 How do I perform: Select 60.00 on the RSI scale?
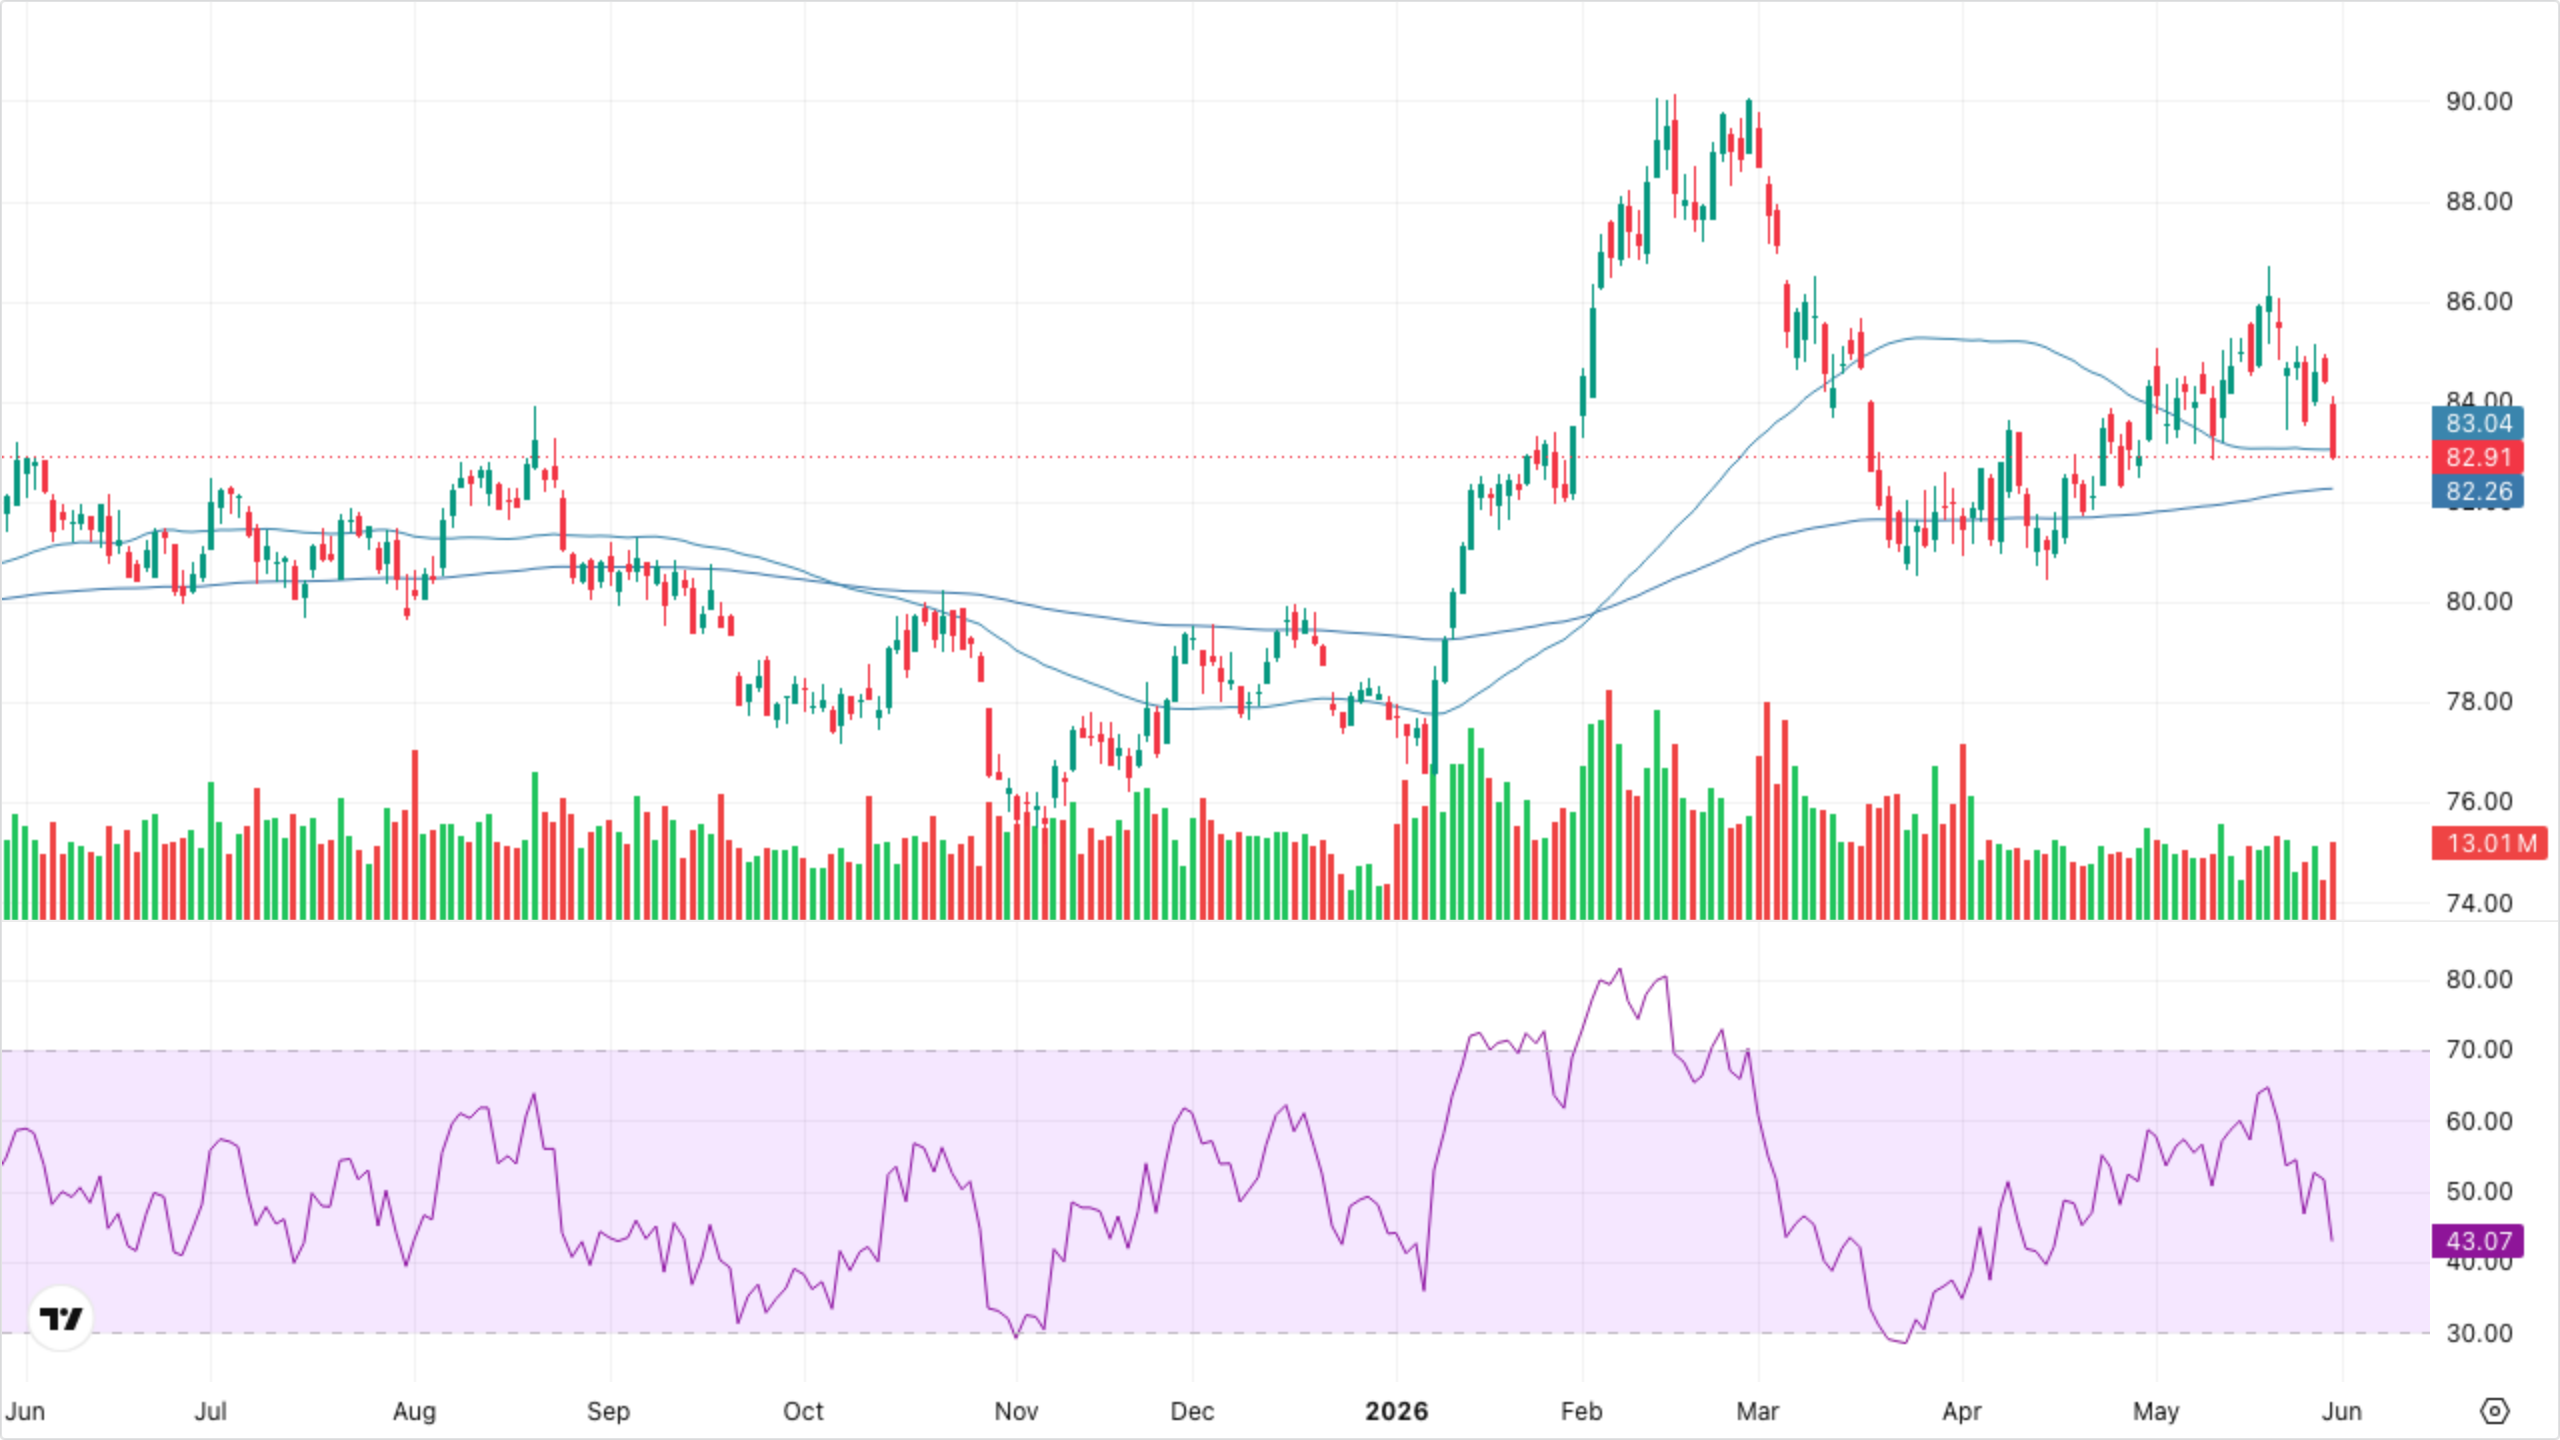click(2479, 1121)
